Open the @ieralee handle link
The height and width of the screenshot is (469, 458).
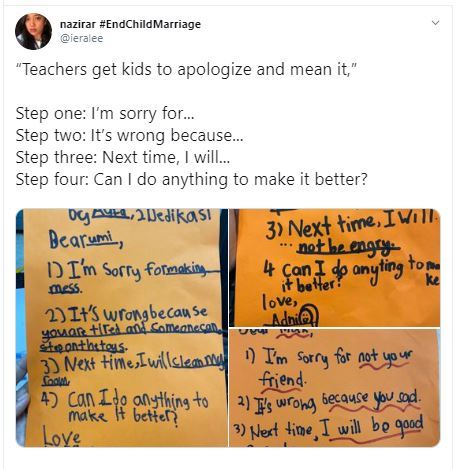(x=81, y=38)
